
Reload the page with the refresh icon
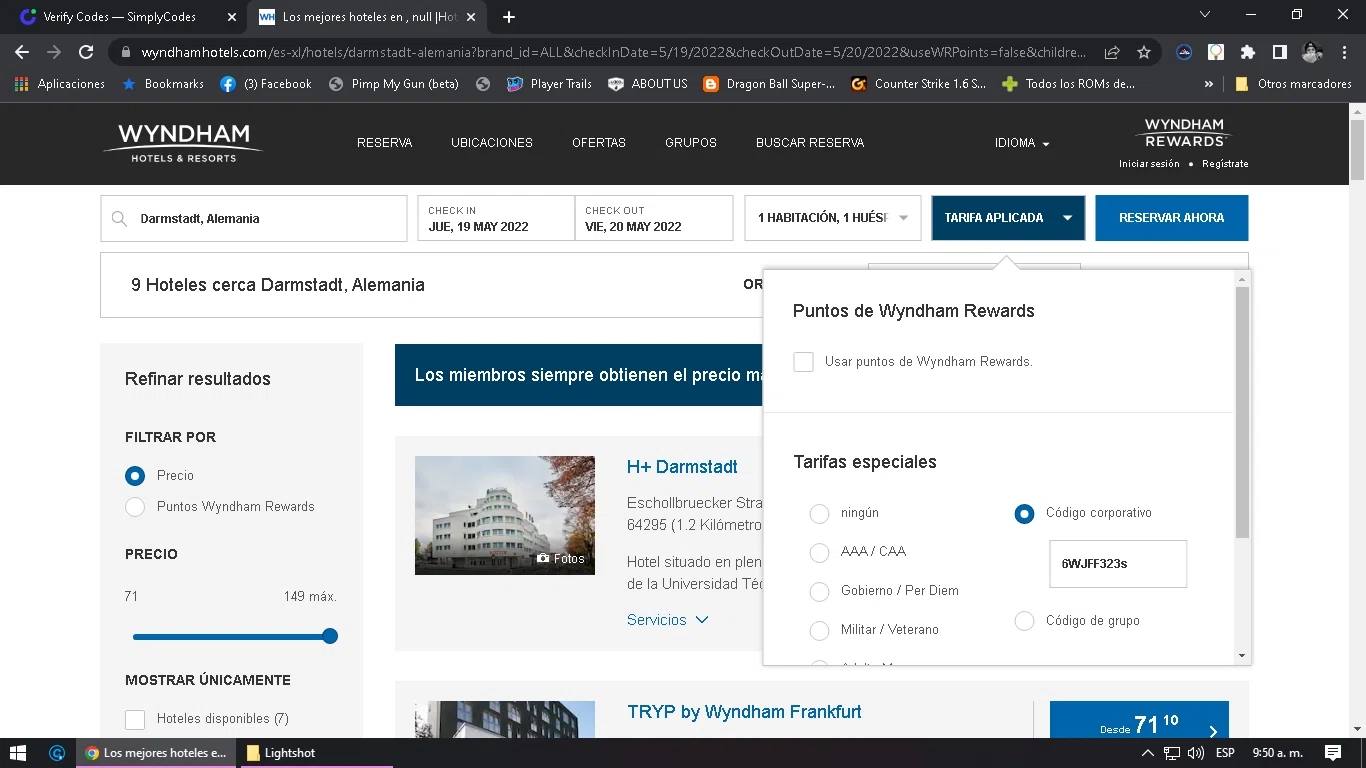click(86, 52)
